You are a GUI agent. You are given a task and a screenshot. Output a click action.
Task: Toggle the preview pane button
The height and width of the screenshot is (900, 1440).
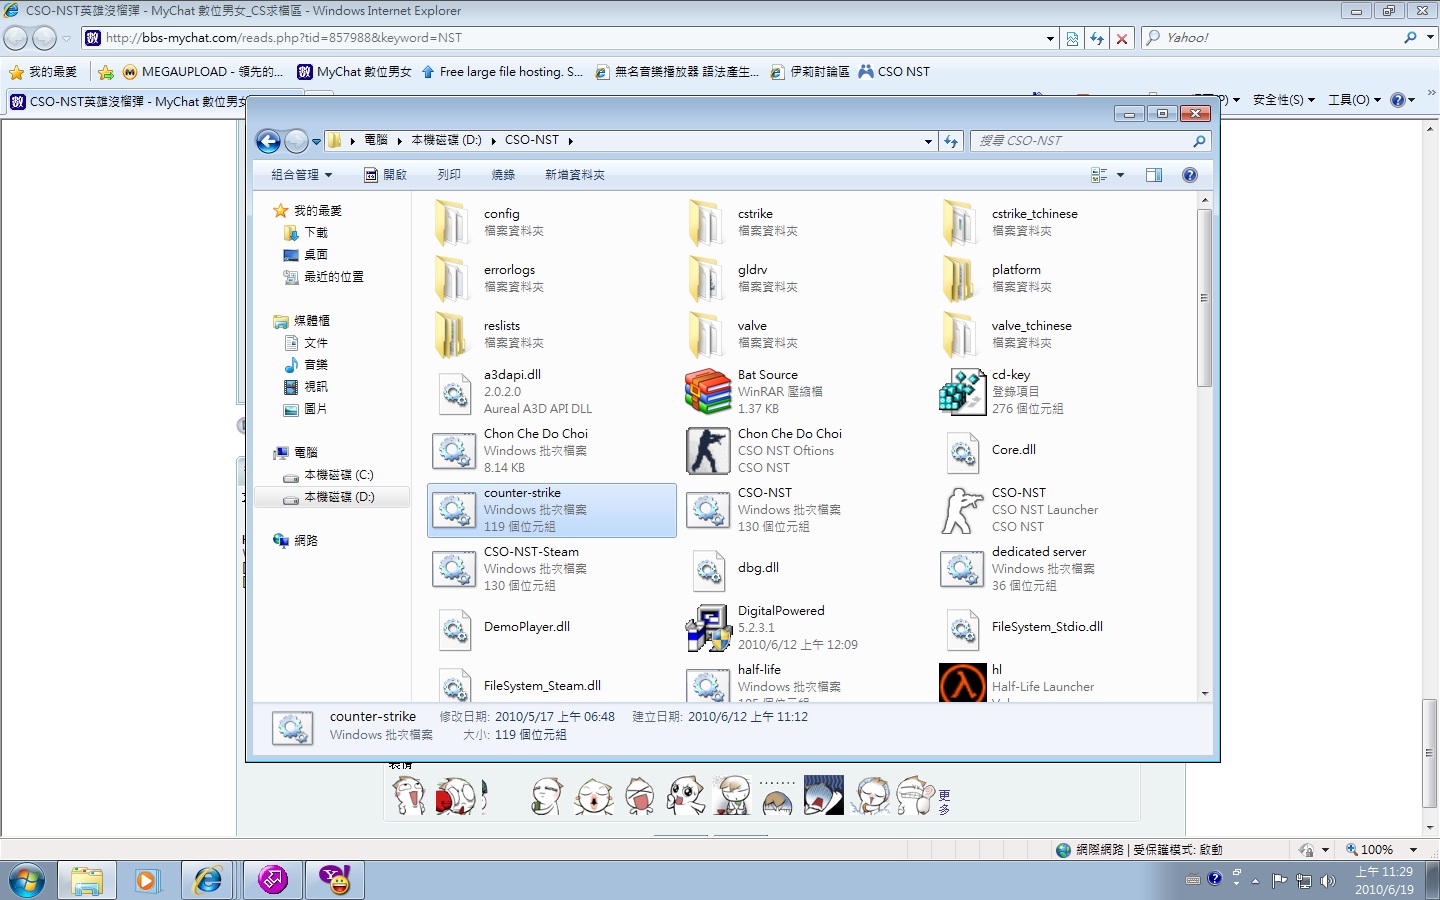[x=1153, y=175]
